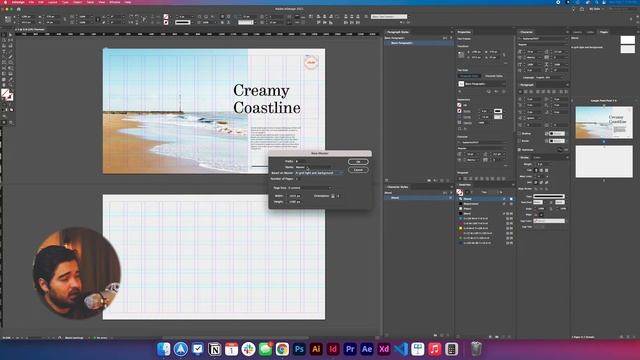
Task: Select the round join icon in Stroke panel
Action: point(542,182)
